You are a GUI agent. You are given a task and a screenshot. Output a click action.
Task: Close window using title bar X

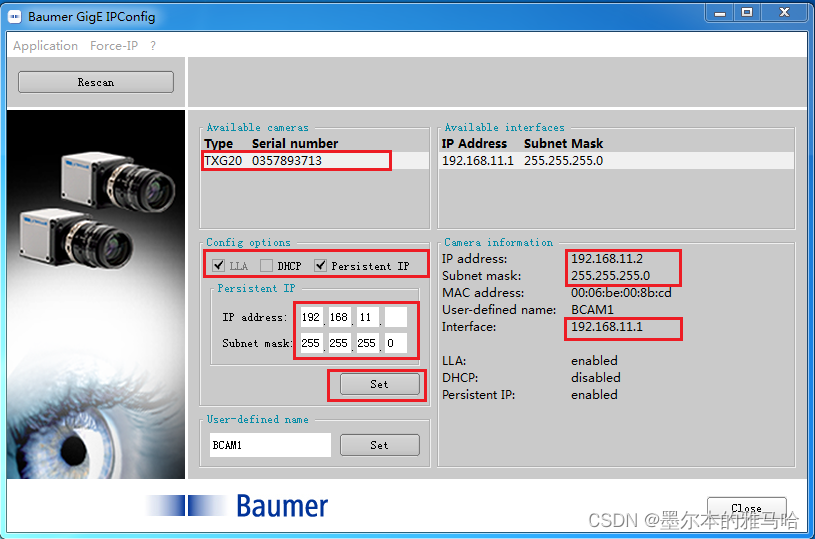pos(785,12)
